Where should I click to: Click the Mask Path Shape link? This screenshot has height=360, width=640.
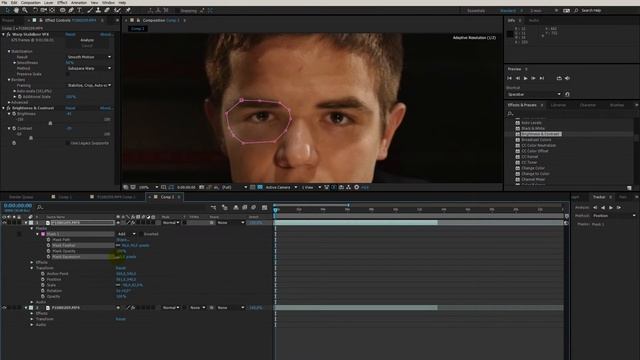point(122,240)
